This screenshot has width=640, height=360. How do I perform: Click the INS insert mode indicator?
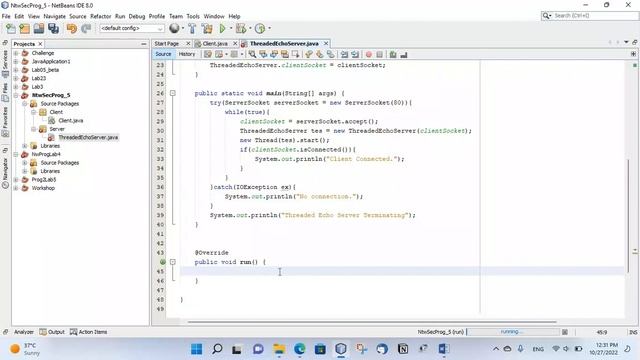633,332
